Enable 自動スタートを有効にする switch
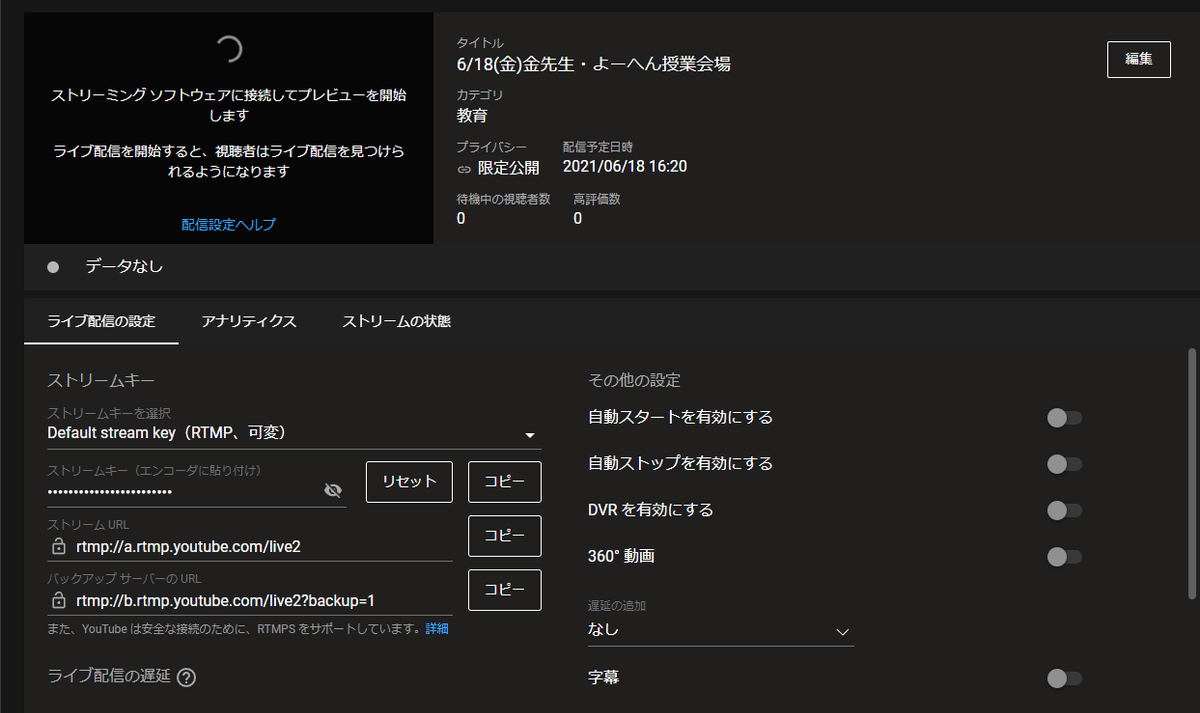The width and height of the screenshot is (1200, 713). [x=1063, y=418]
